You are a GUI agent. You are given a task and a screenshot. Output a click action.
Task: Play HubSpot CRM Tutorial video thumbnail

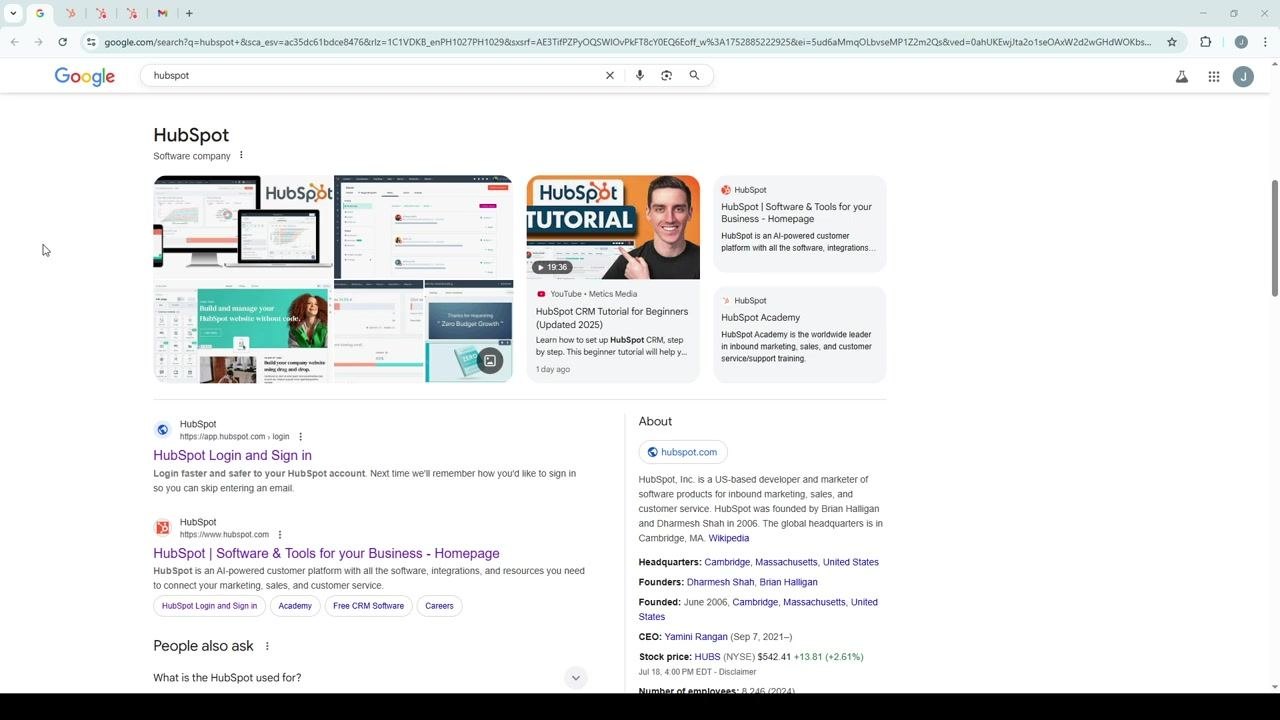(613, 228)
